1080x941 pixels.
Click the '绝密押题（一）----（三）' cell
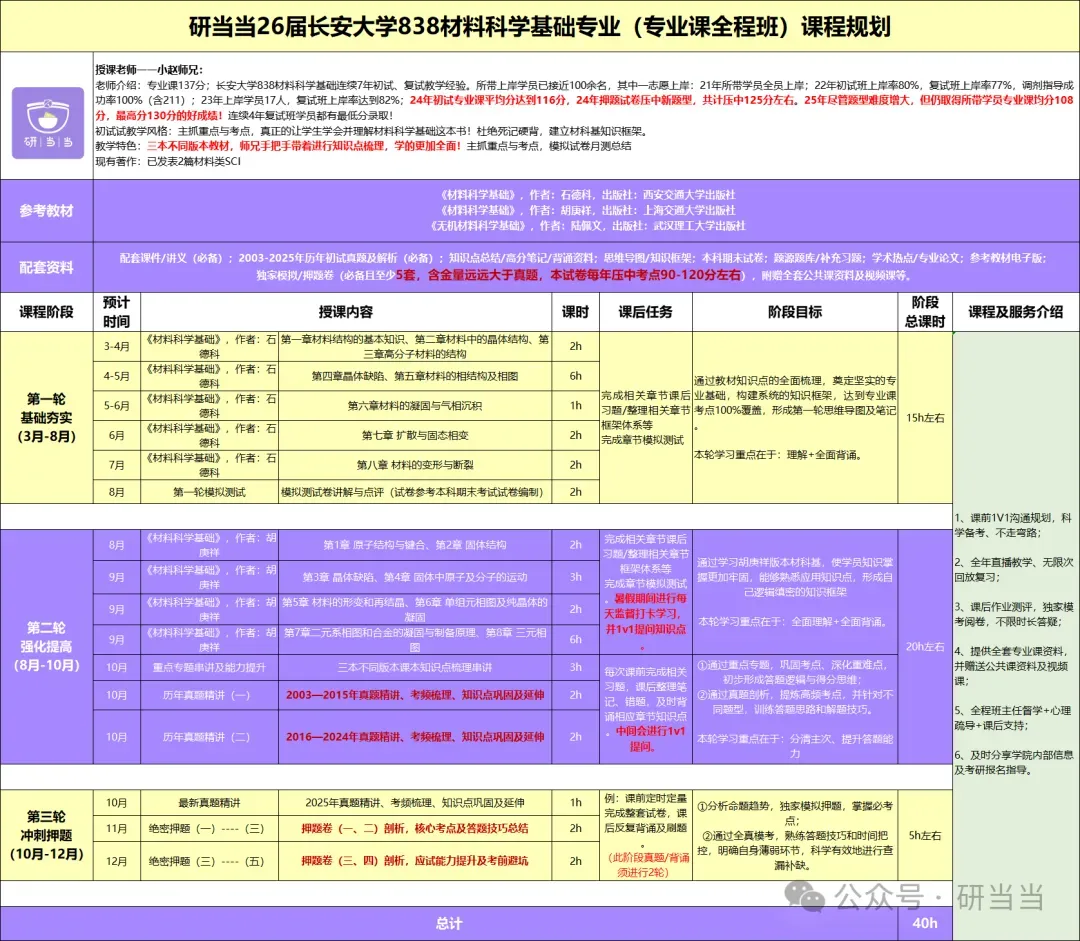click(x=209, y=829)
